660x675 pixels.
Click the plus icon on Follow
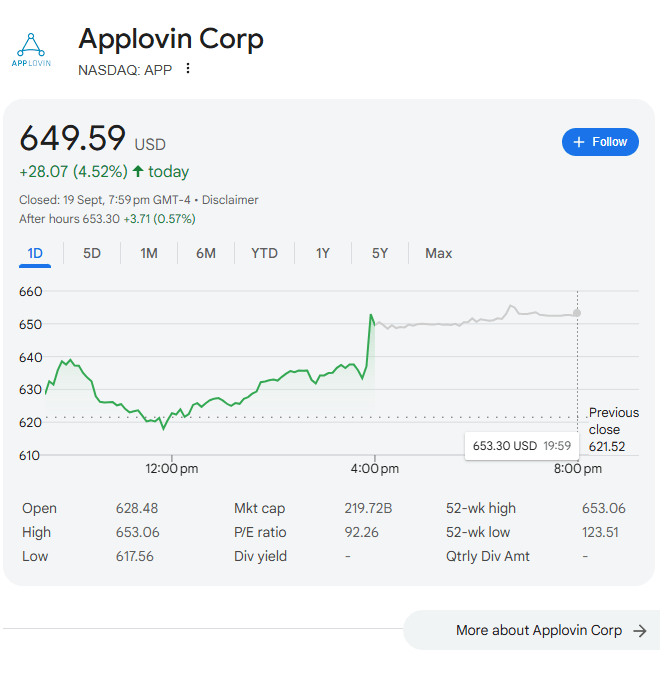[x=579, y=142]
